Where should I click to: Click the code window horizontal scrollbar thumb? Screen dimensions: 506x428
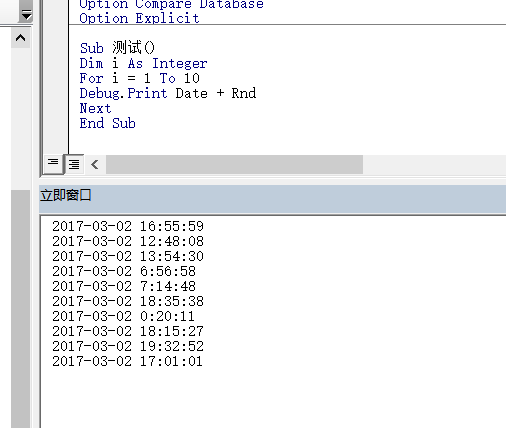pyautogui.click(x=234, y=164)
